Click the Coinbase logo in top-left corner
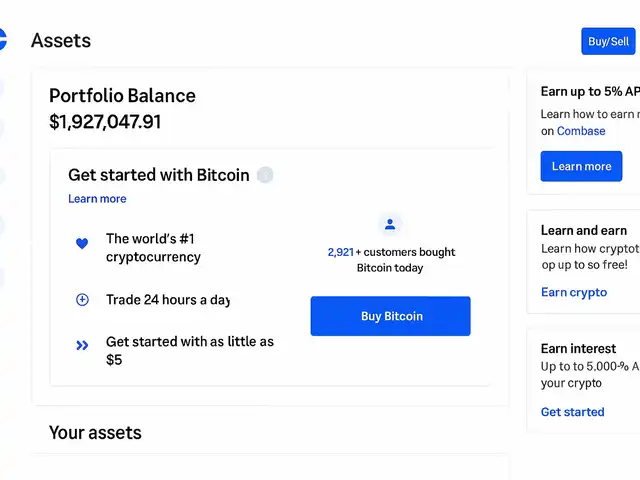The height and width of the screenshot is (480, 640). coord(3,40)
